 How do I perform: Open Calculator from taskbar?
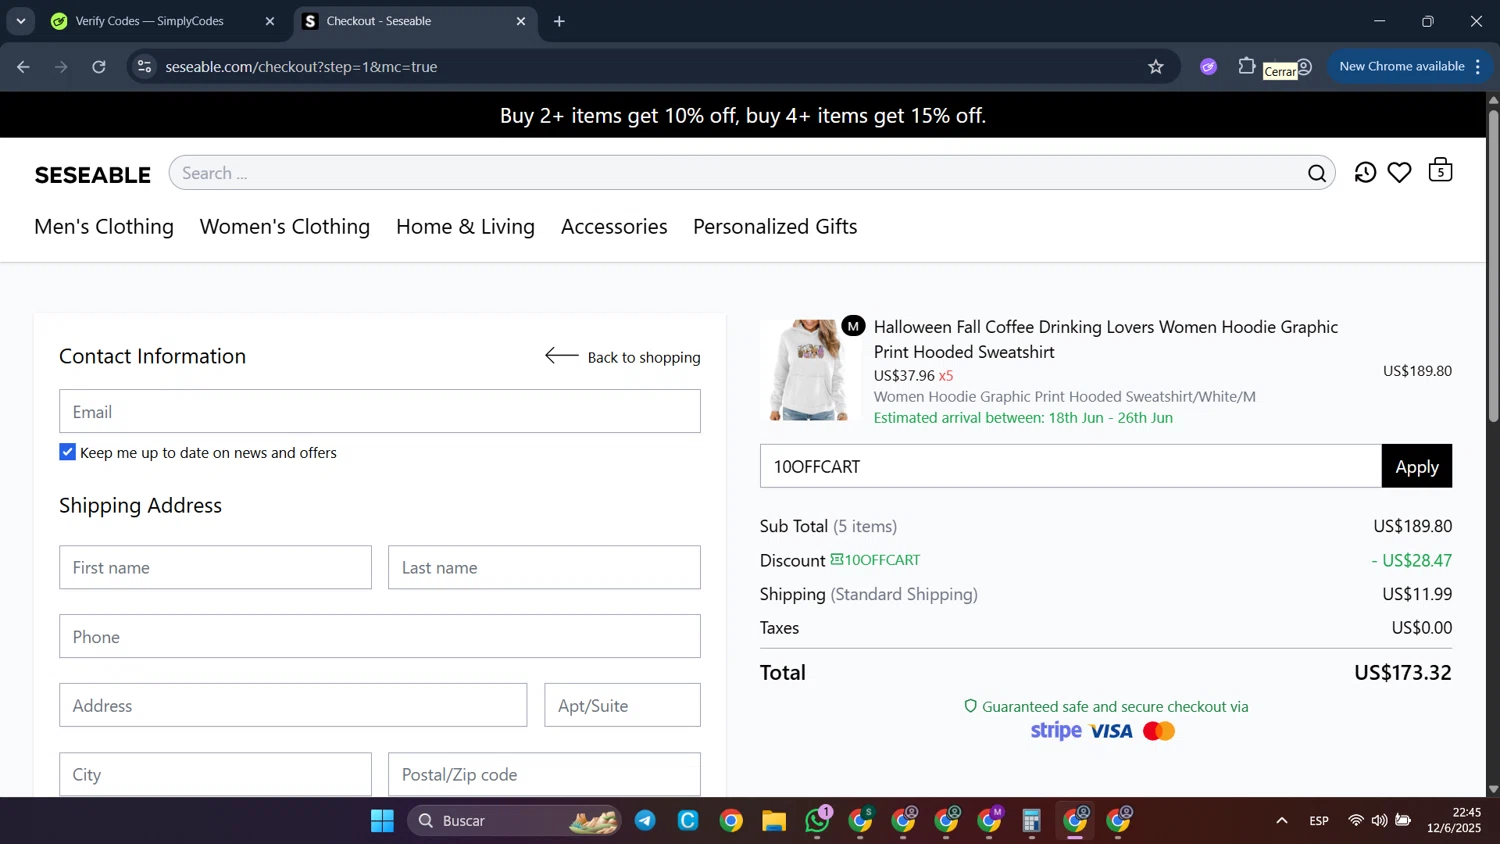(1032, 821)
